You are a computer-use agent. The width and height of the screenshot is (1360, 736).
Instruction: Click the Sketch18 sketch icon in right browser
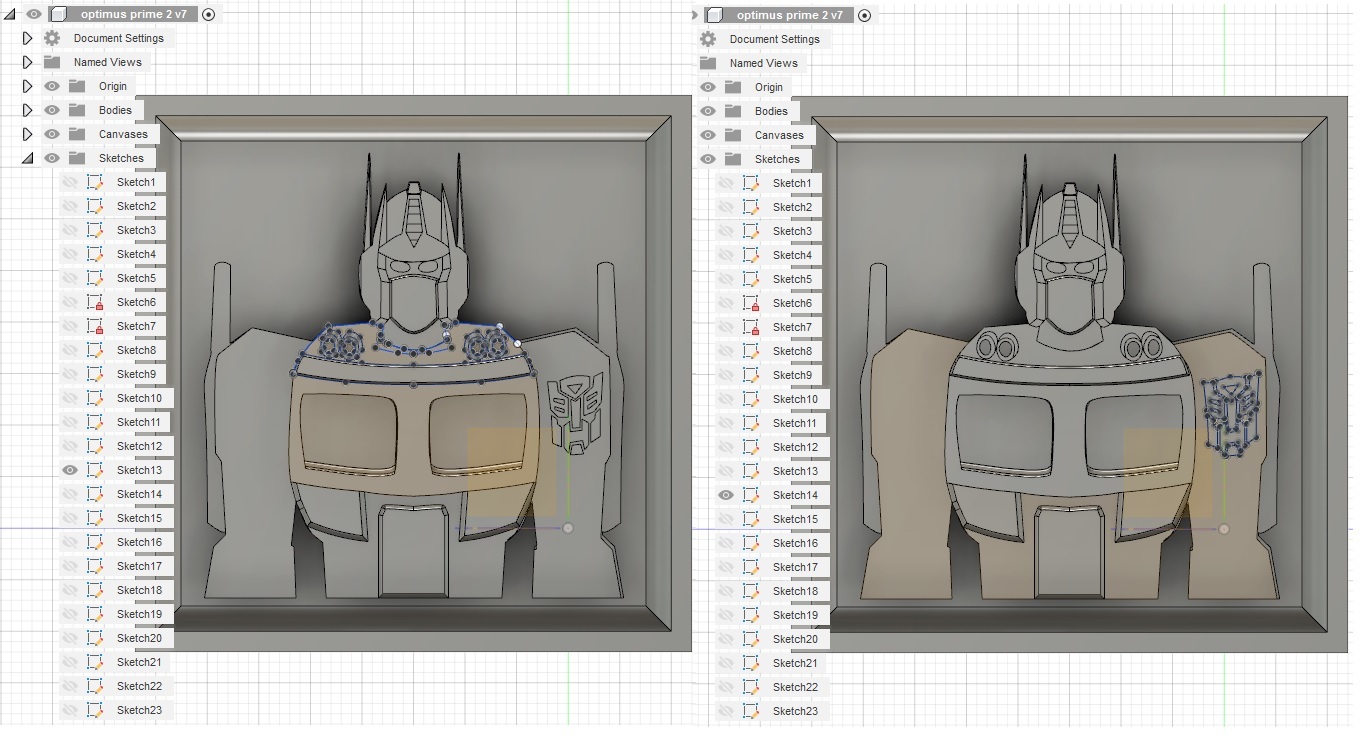click(751, 591)
